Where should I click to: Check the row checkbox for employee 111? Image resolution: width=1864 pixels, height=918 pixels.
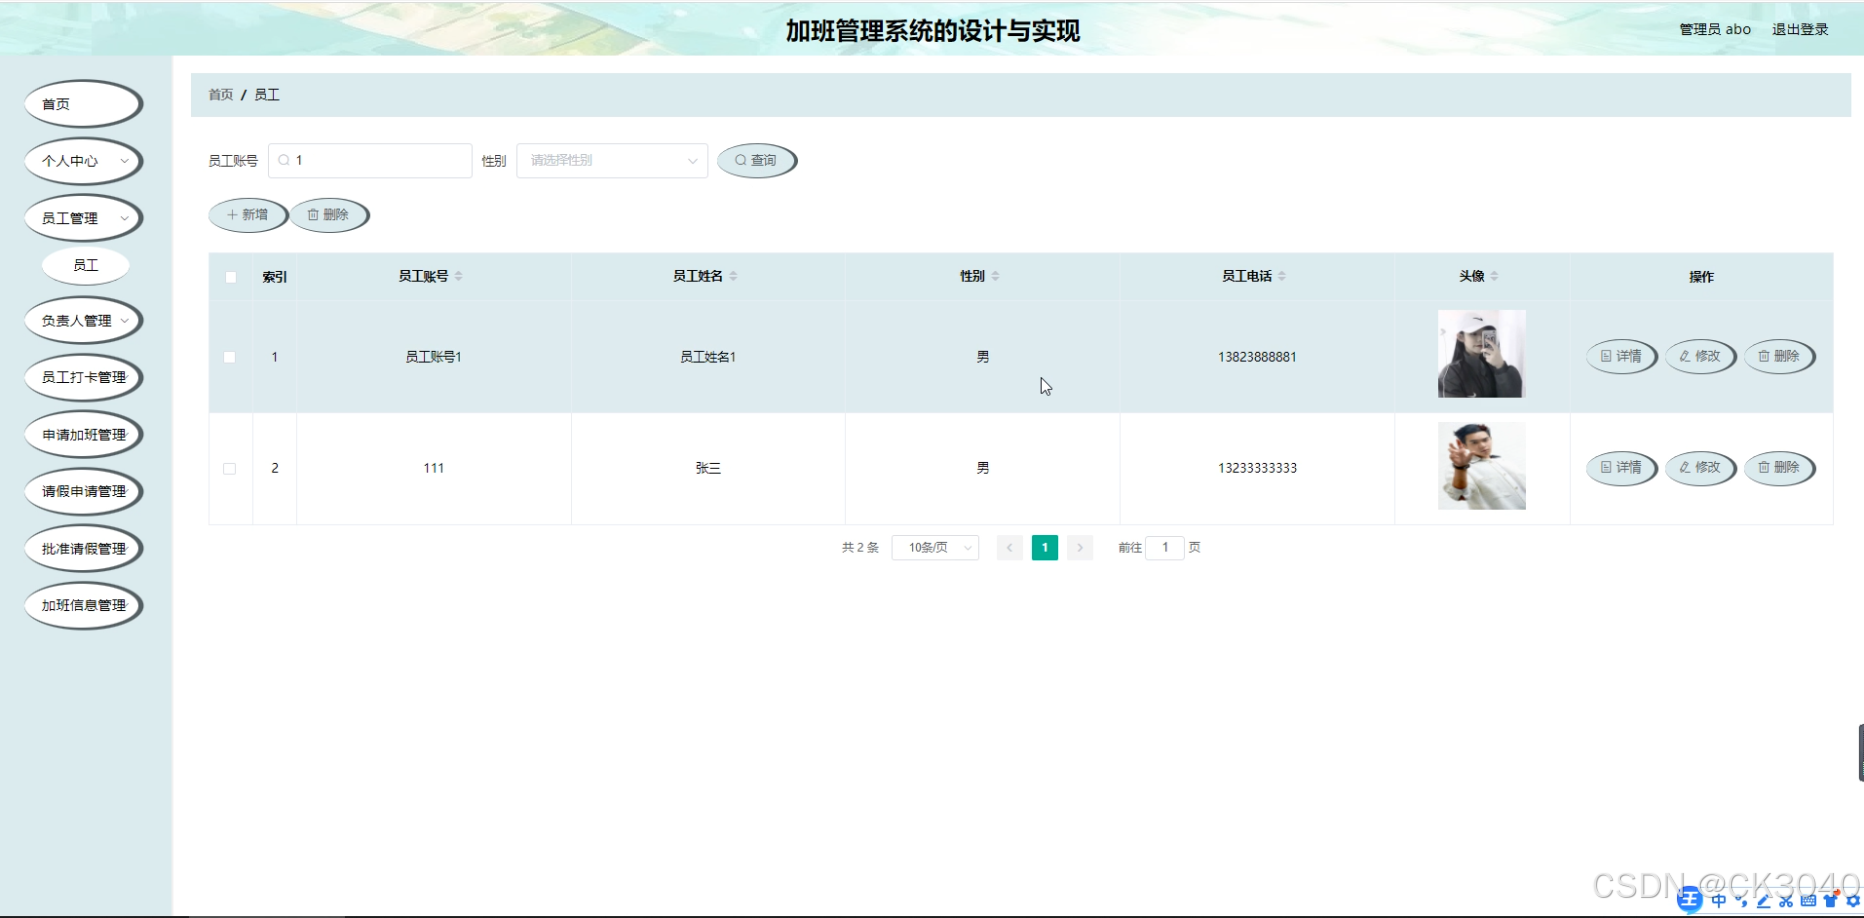(230, 467)
